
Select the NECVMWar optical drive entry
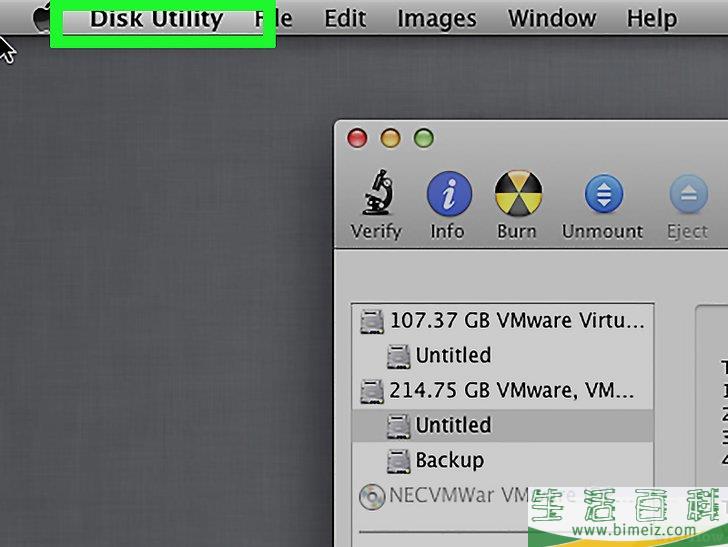503,495
